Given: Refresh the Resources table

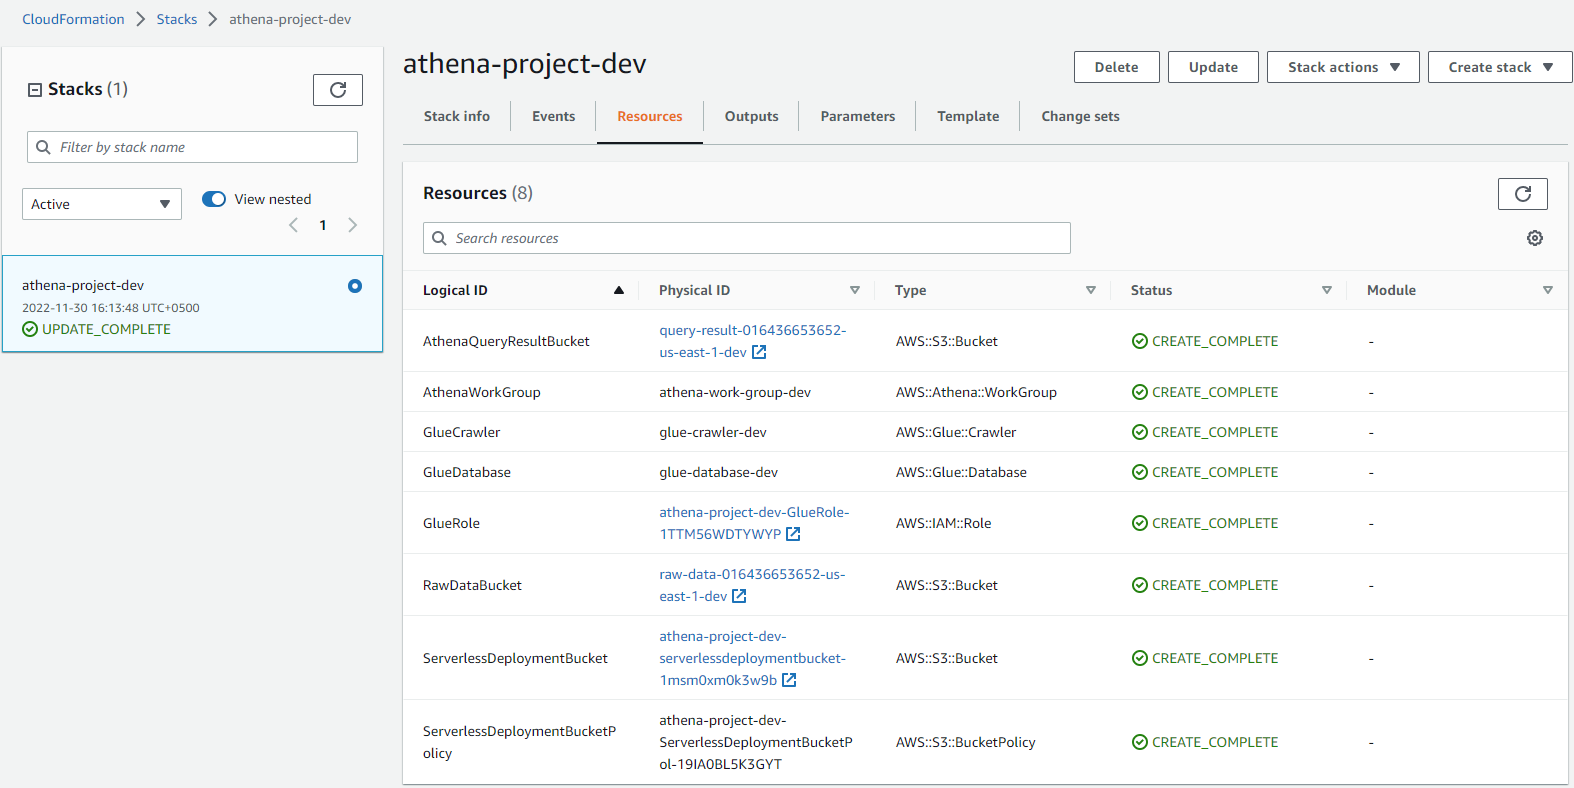Looking at the screenshot, I should coord(1522,194).
